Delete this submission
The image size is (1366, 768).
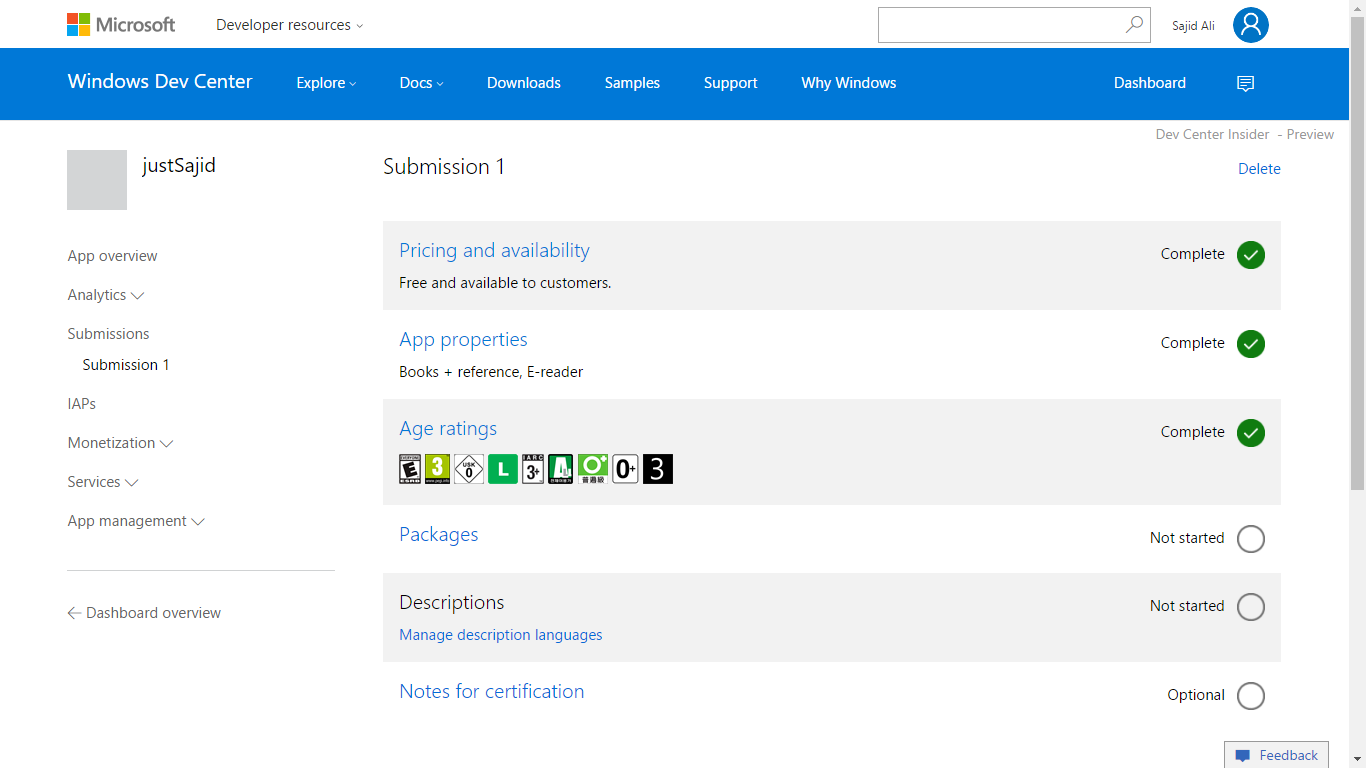coord(1259,169)
